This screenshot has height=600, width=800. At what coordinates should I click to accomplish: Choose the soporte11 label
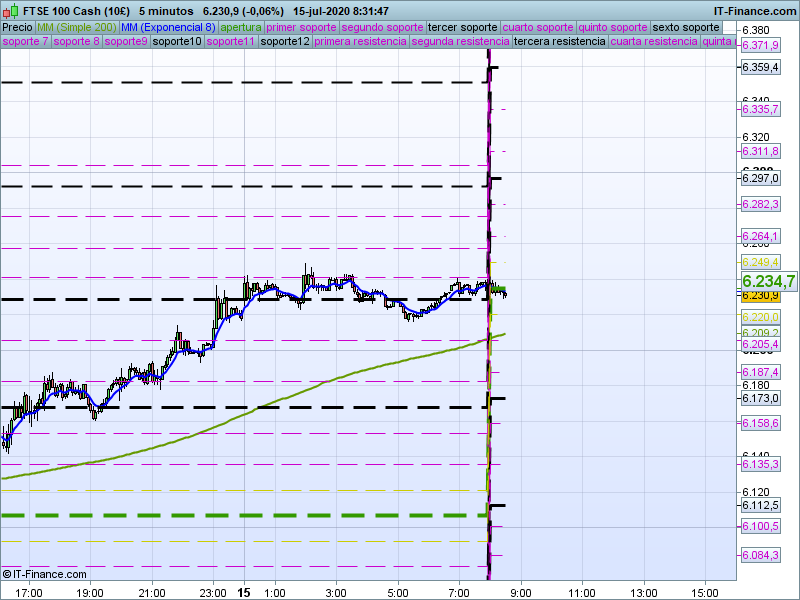[231, 41]
